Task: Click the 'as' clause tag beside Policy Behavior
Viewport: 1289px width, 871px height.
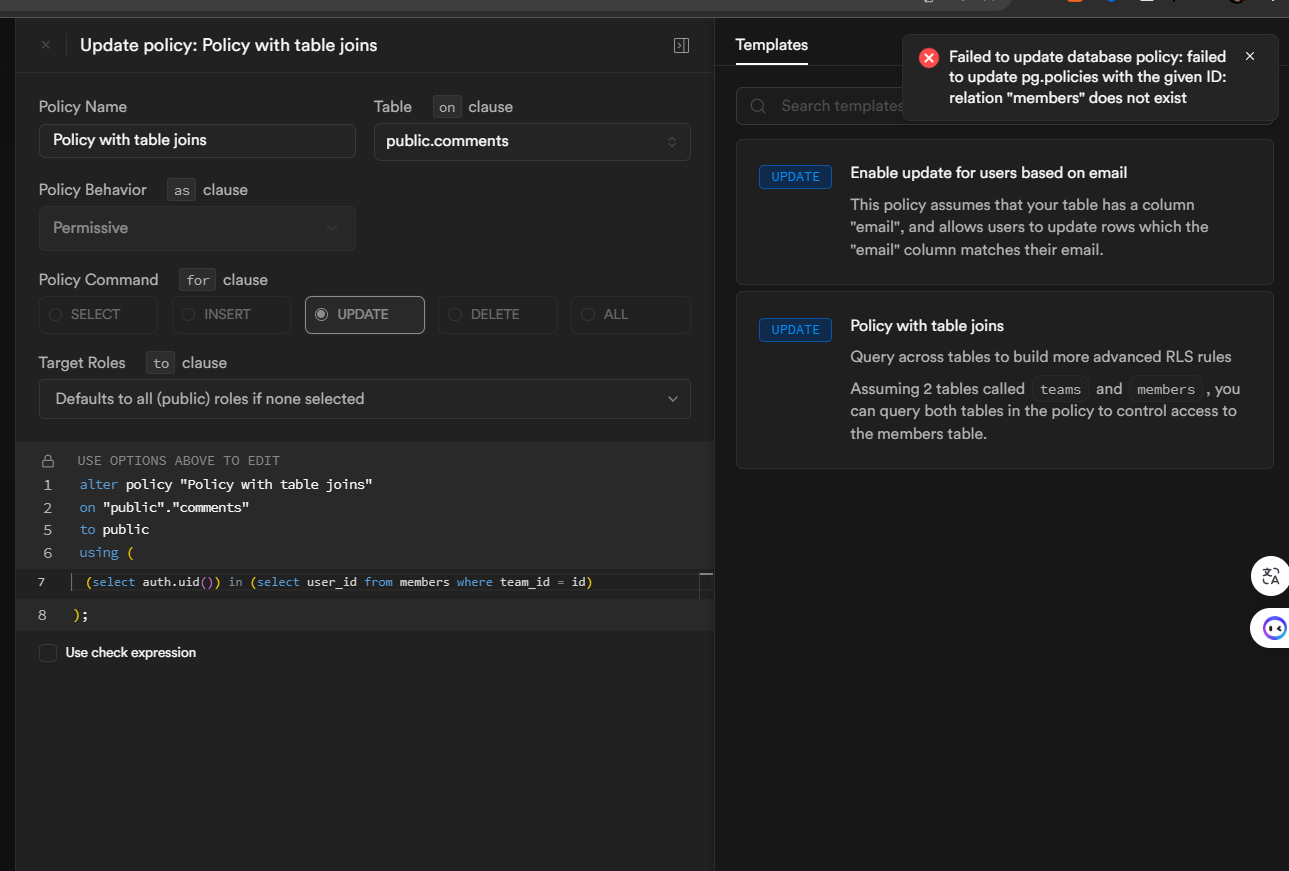Action: (181, 190)
